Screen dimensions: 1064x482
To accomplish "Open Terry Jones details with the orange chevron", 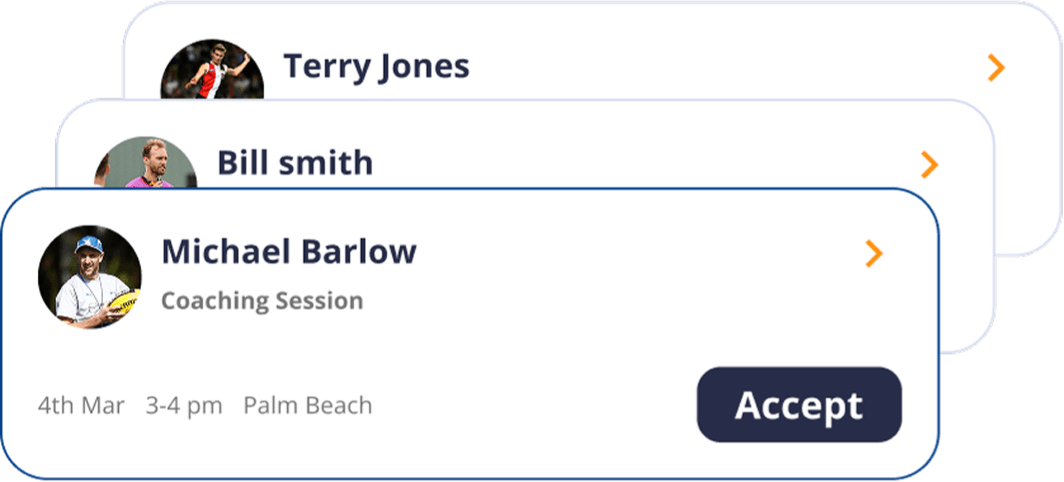I will [995, 68].
